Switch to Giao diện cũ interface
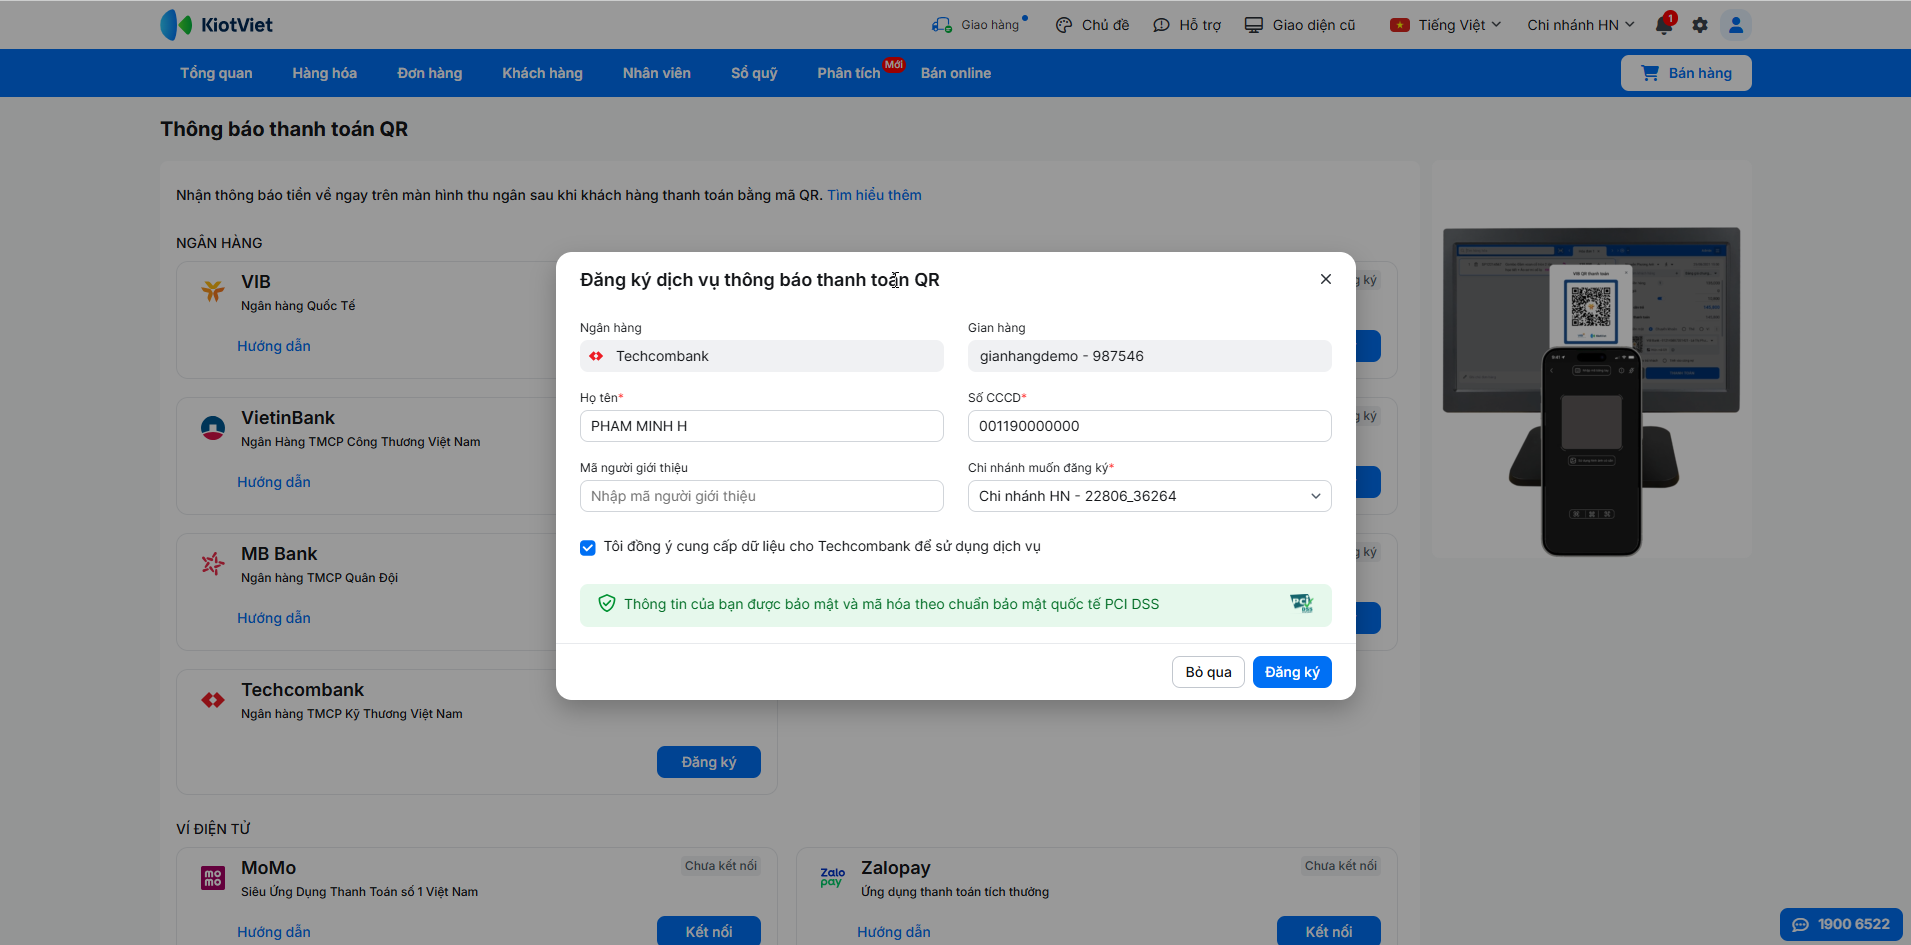 pyautogui.click(x=1299, y=25)
